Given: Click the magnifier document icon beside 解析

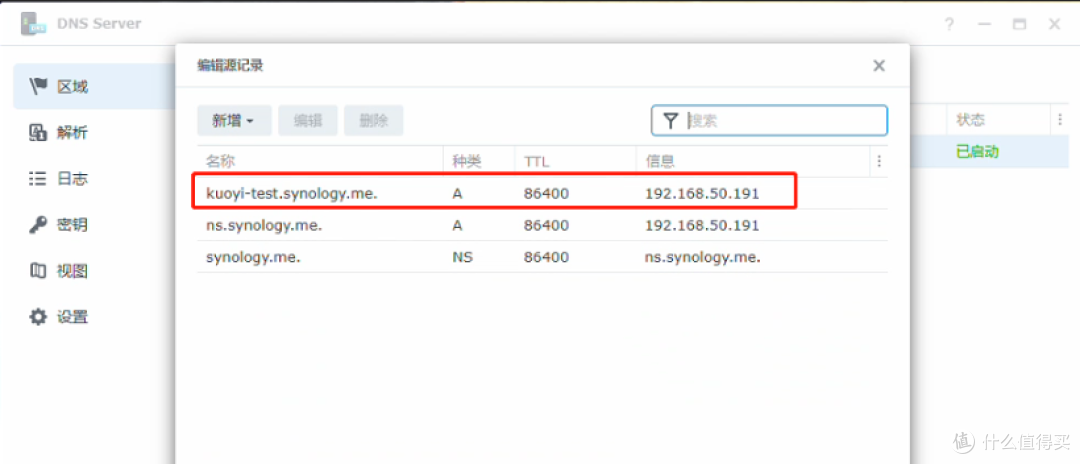Looking at the screenshot, I should [38, 133].
